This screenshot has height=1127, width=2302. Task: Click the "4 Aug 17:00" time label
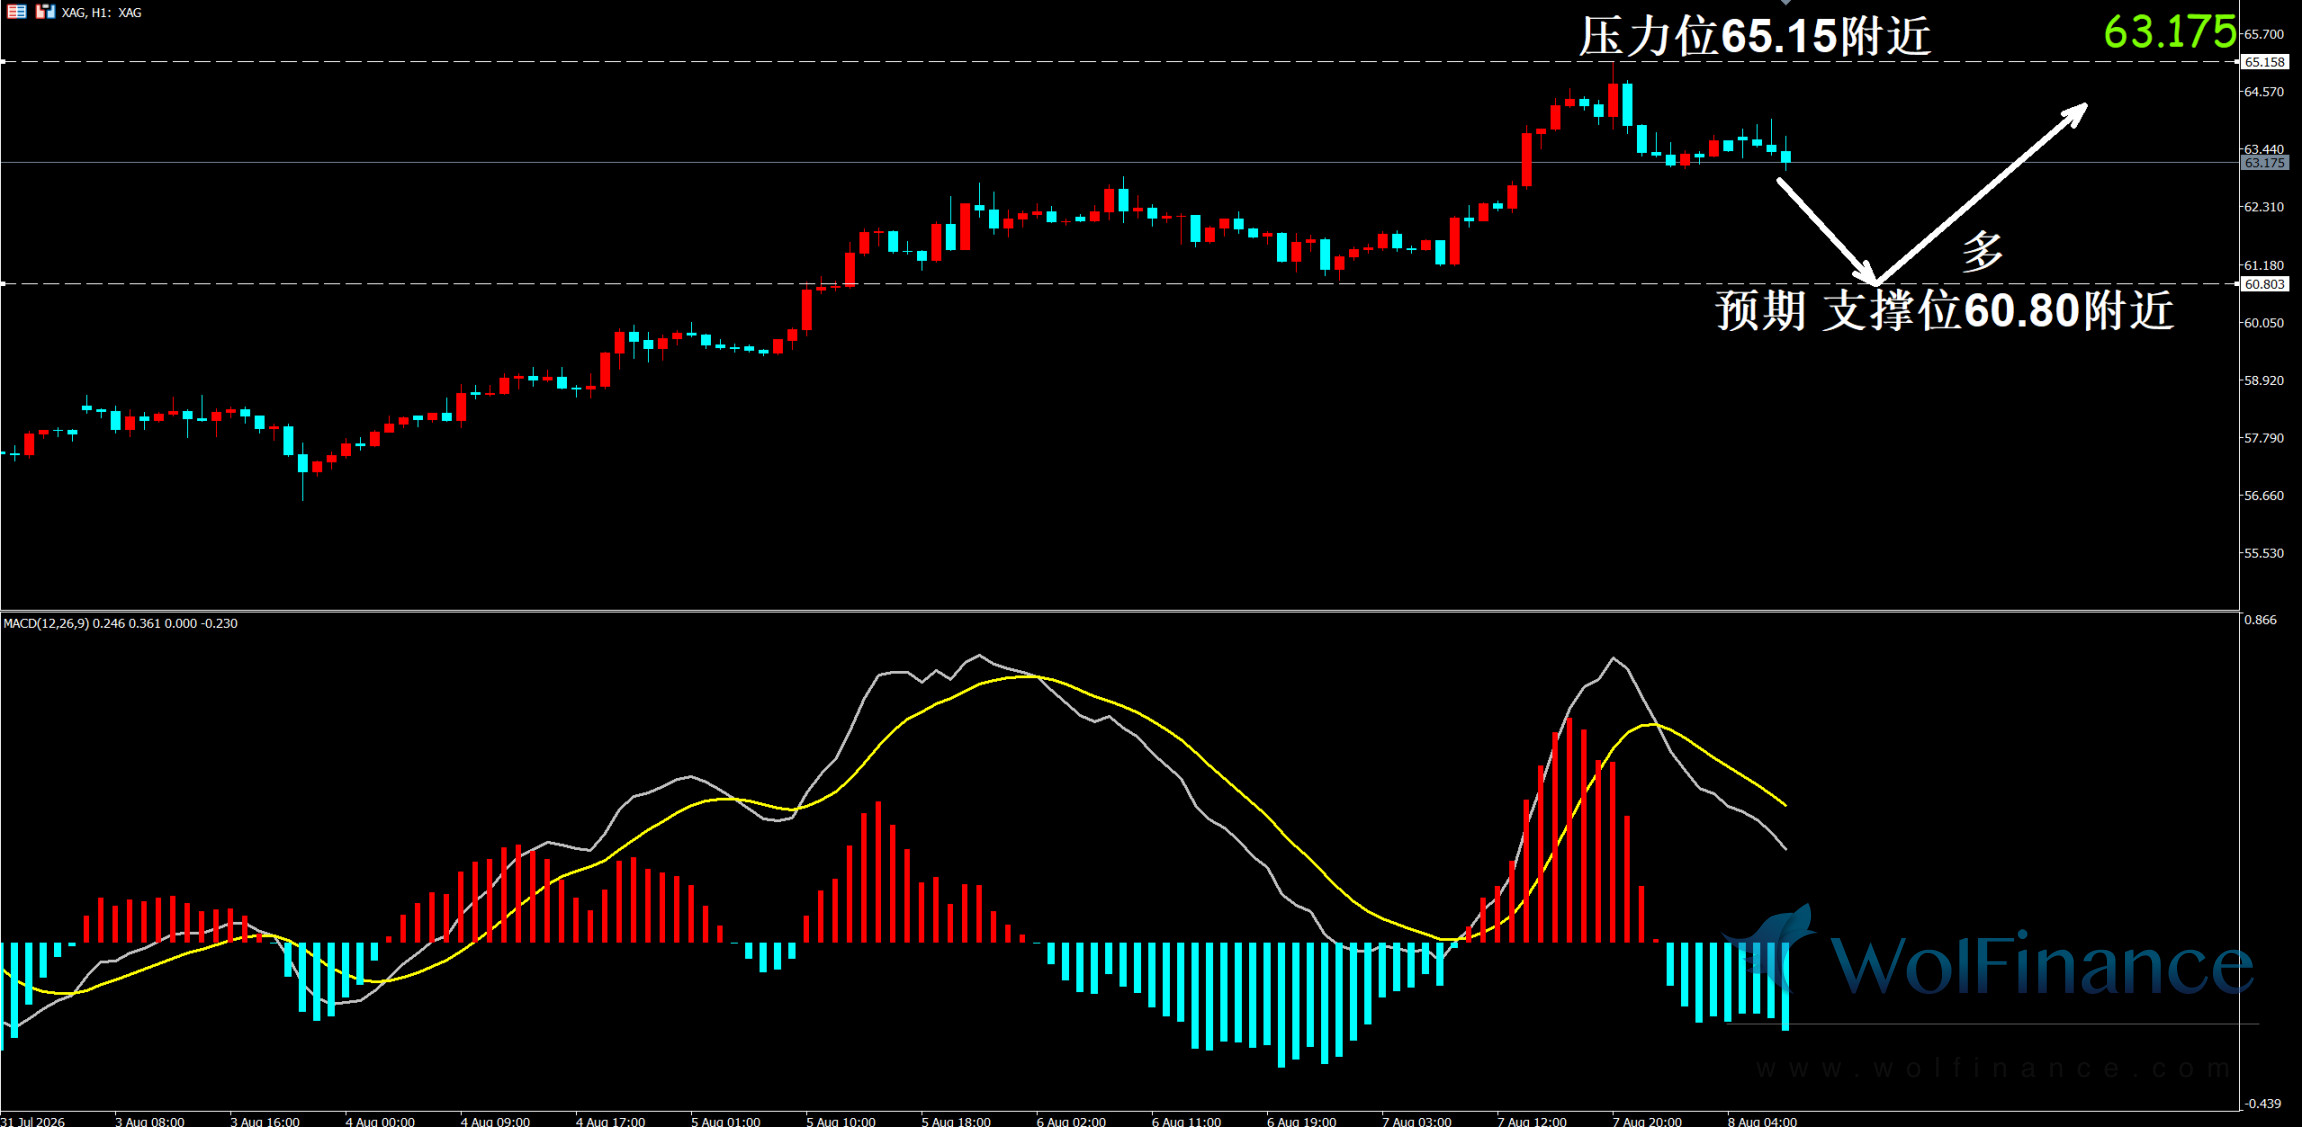pyautogui.click(x=610, y=1121)
